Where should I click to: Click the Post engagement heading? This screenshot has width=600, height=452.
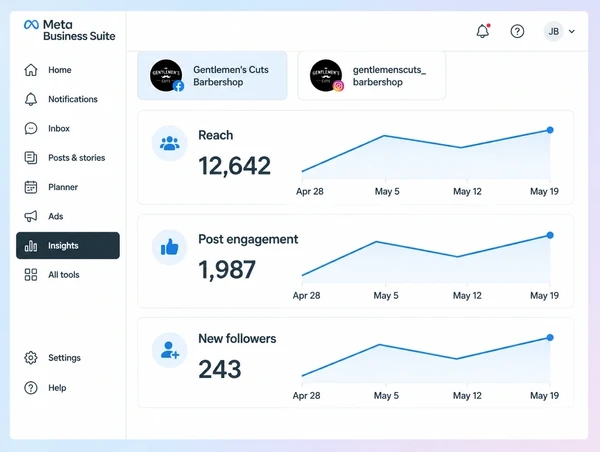pyautogui.click(x=248, y=239)
